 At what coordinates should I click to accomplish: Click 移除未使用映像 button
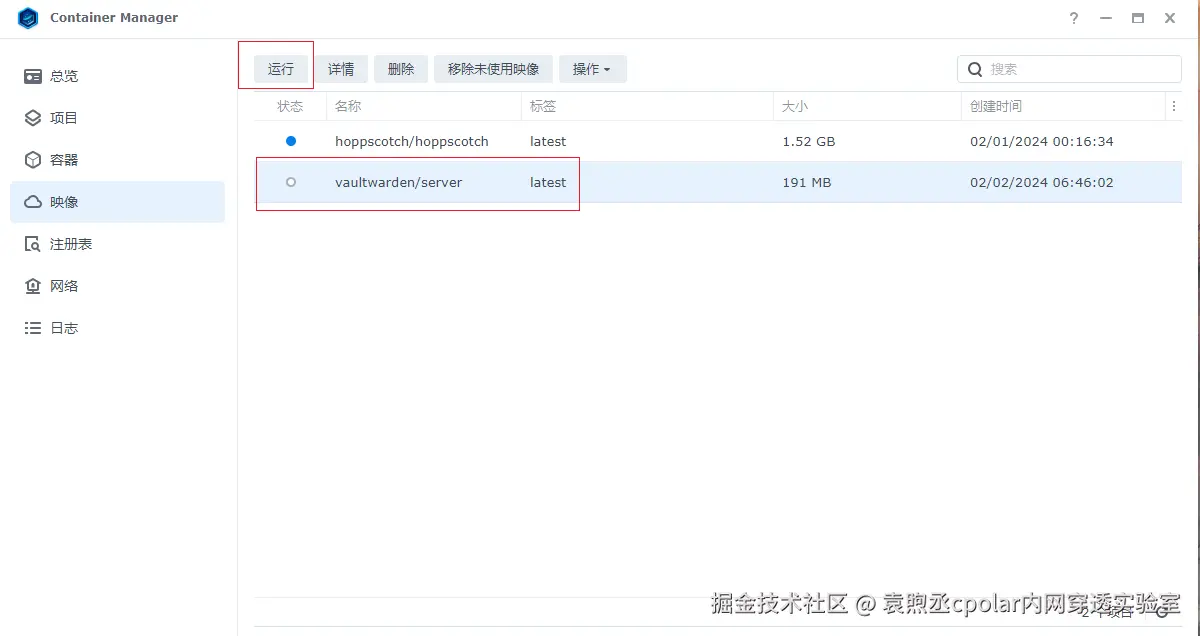coord(493,69)
